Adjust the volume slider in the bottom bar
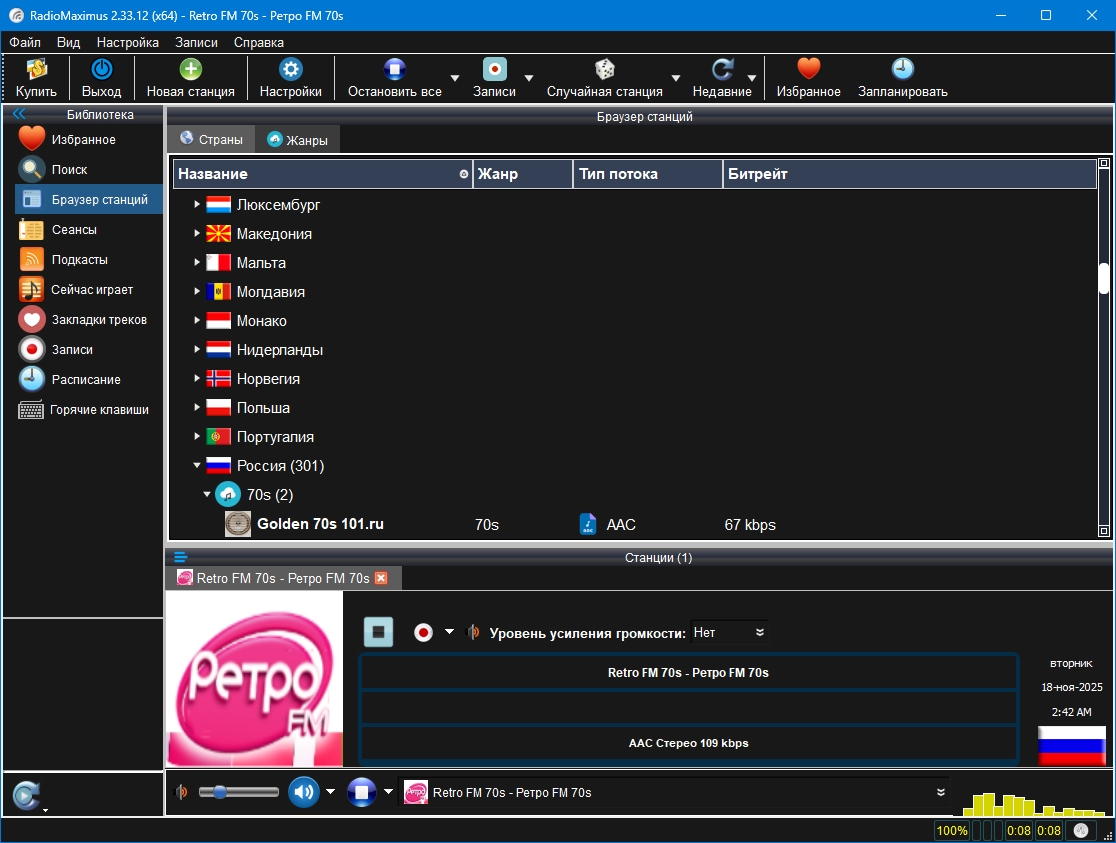The image size is (1116, 843). click(x=238, y=792)
